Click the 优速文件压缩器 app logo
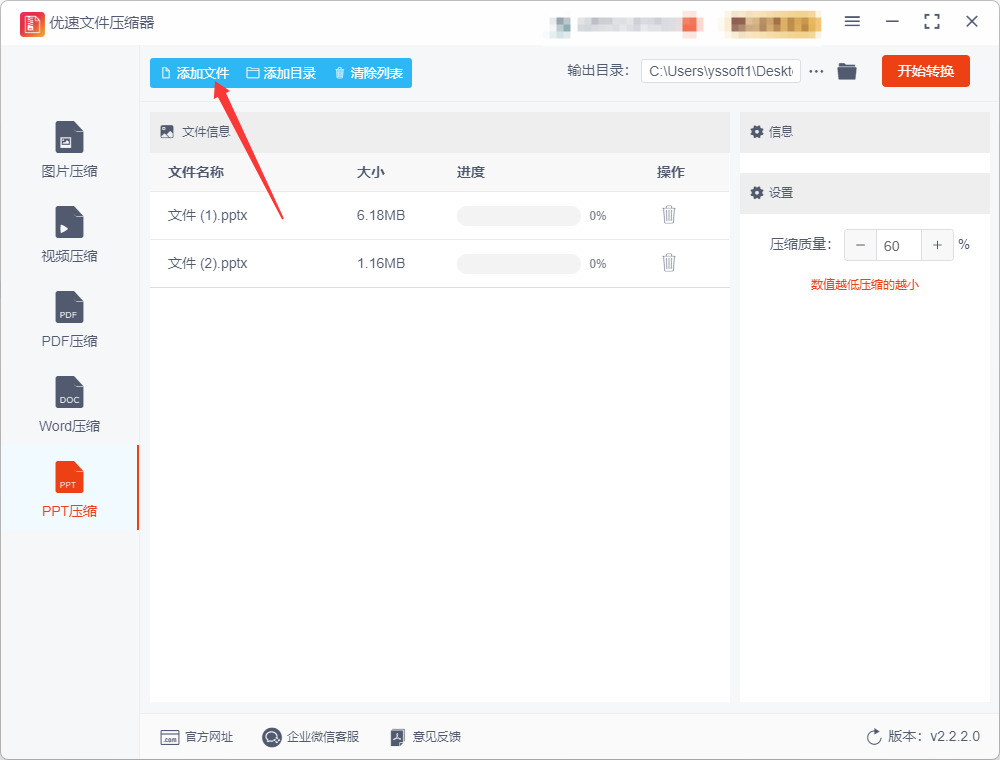This screenshot has width=1000, height=760. point(32,24)
